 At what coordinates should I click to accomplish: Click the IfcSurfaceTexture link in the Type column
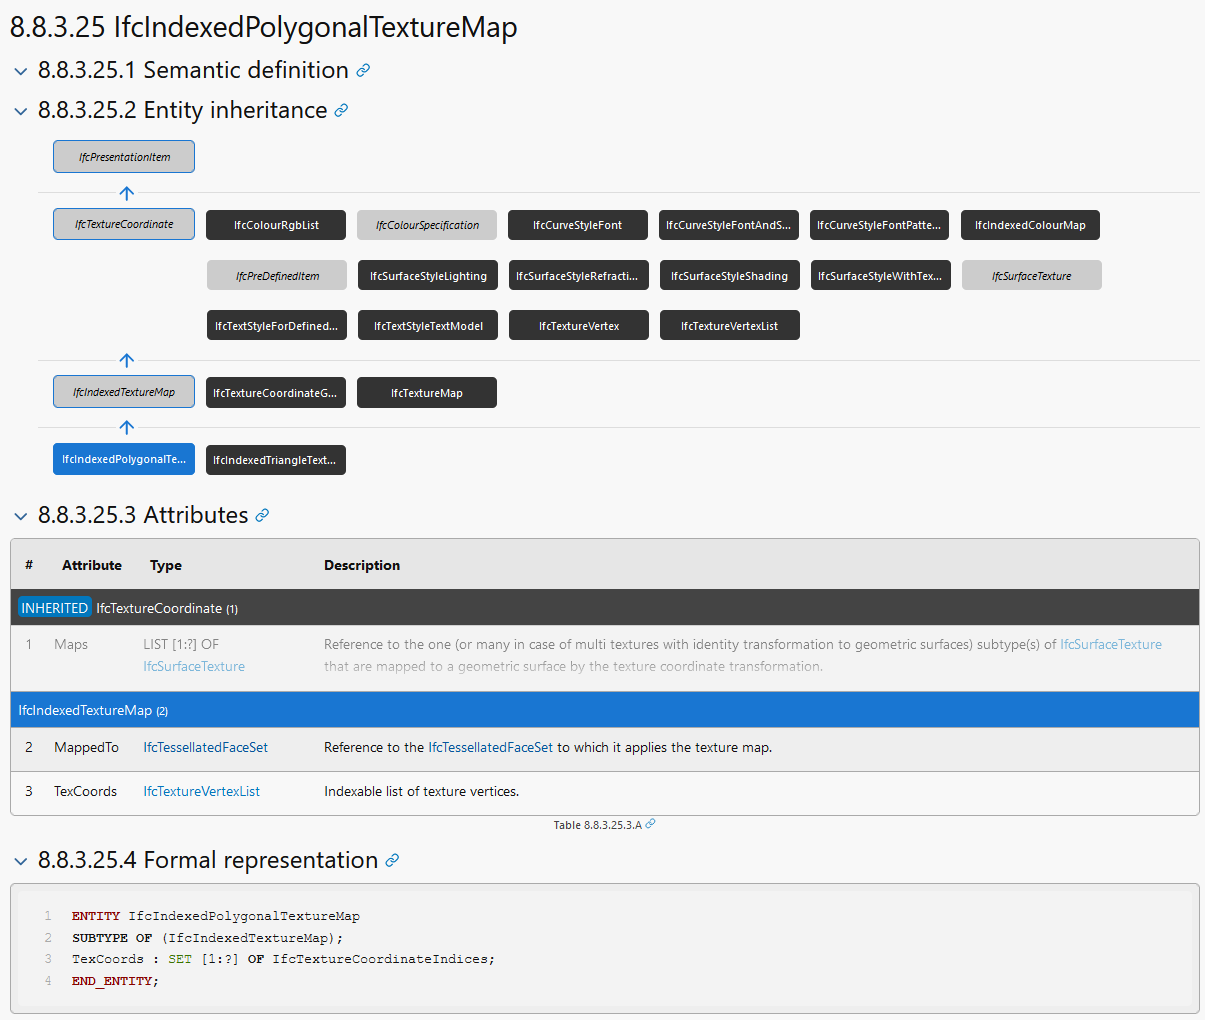pos(193,665)
